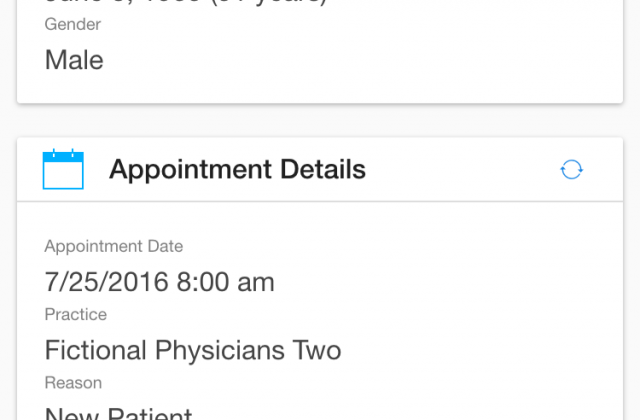640x420 pixels.
Task: Click the Practice field label
Action: click(76, 315)
